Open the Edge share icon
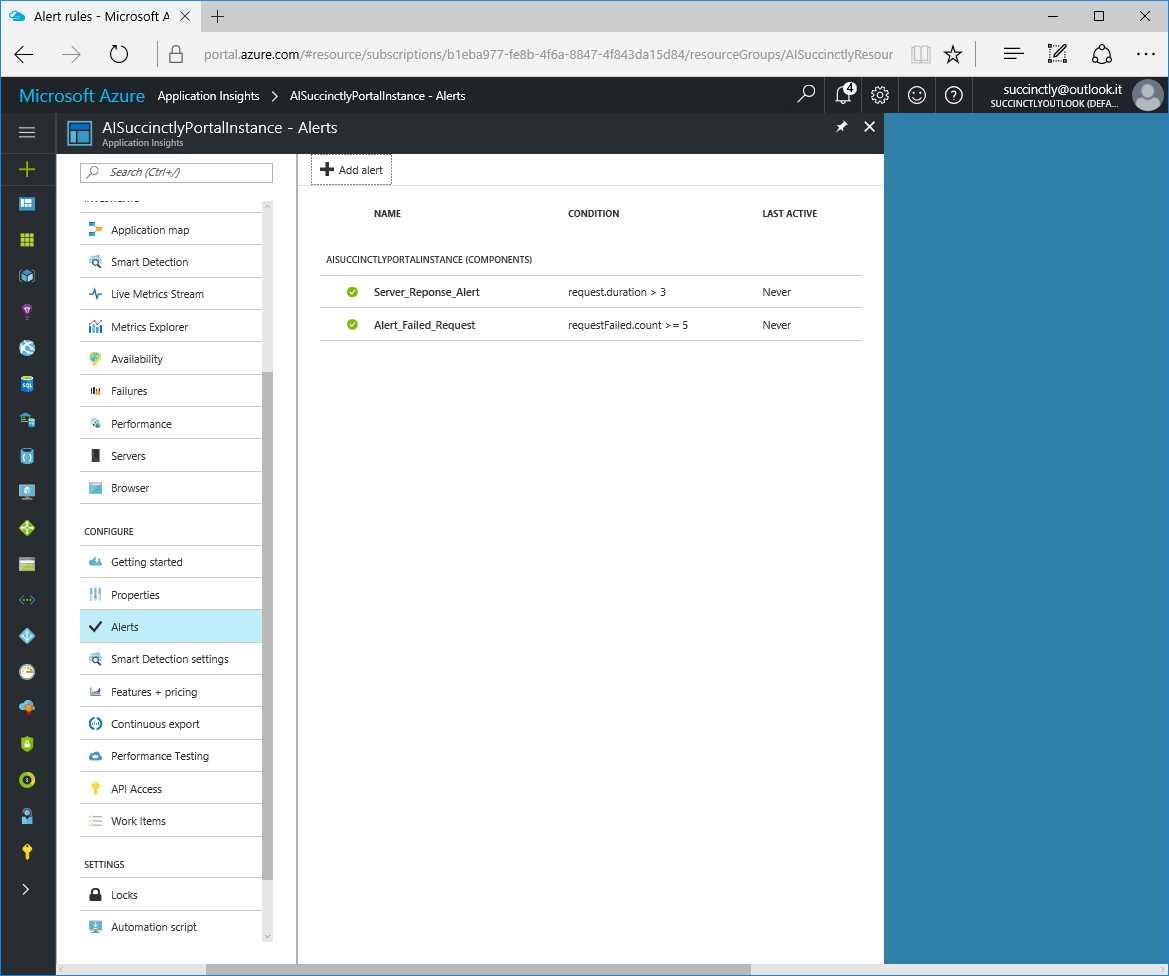Screen dimensions: 1169x976 [x=1102, y=54]
